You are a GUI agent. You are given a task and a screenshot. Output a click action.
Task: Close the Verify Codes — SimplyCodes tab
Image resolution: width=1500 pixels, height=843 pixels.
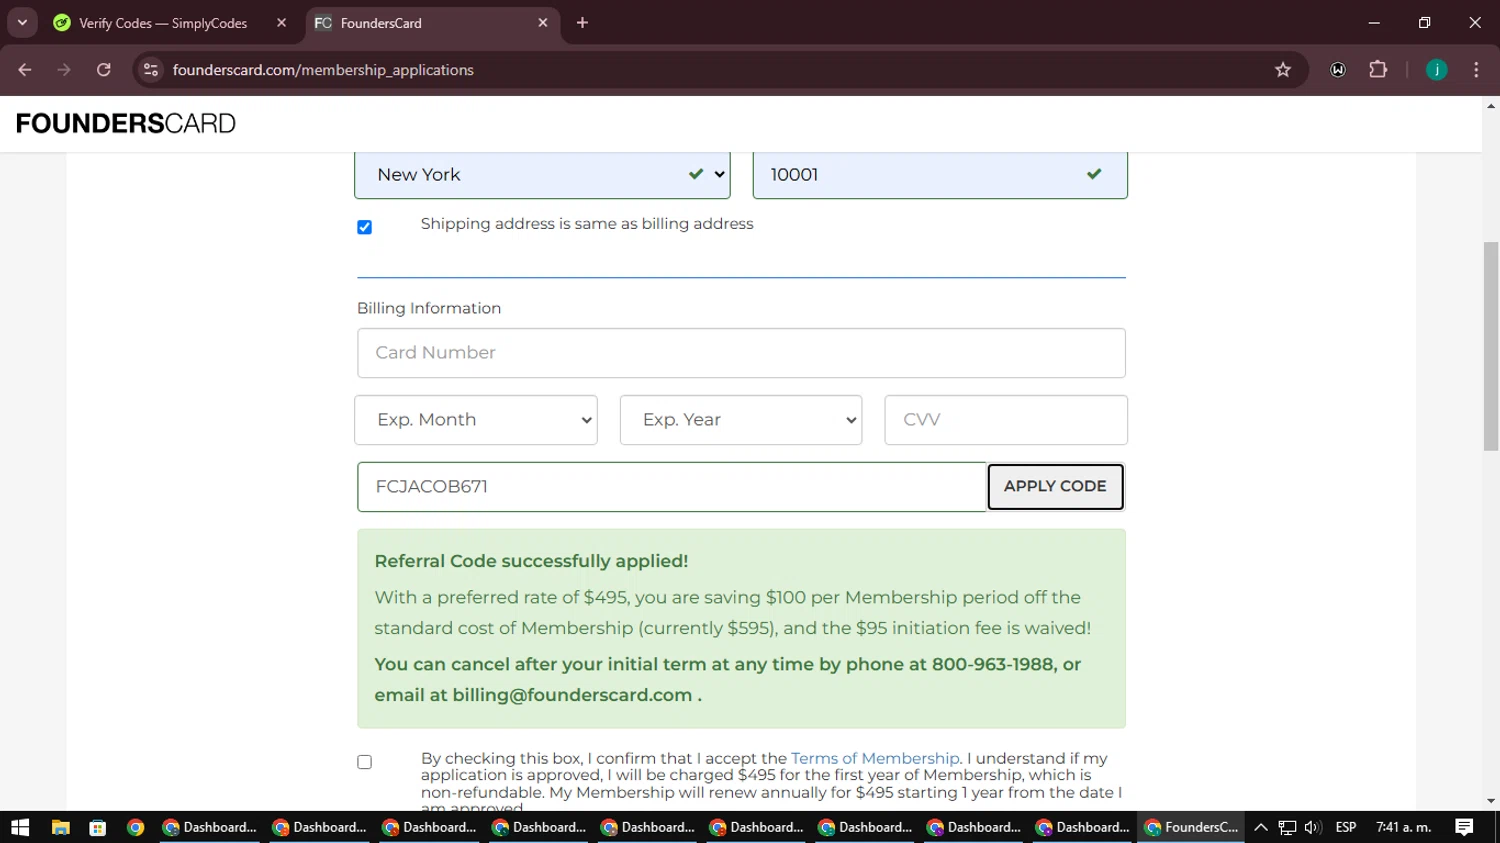pyautogui.click(x=281, y=23)
